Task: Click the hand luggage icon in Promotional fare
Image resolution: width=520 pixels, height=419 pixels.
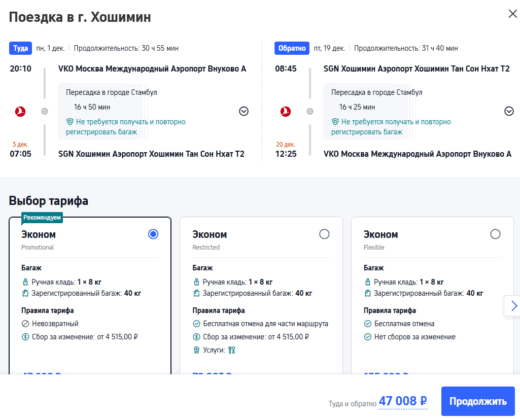Action: click(25, 282)
